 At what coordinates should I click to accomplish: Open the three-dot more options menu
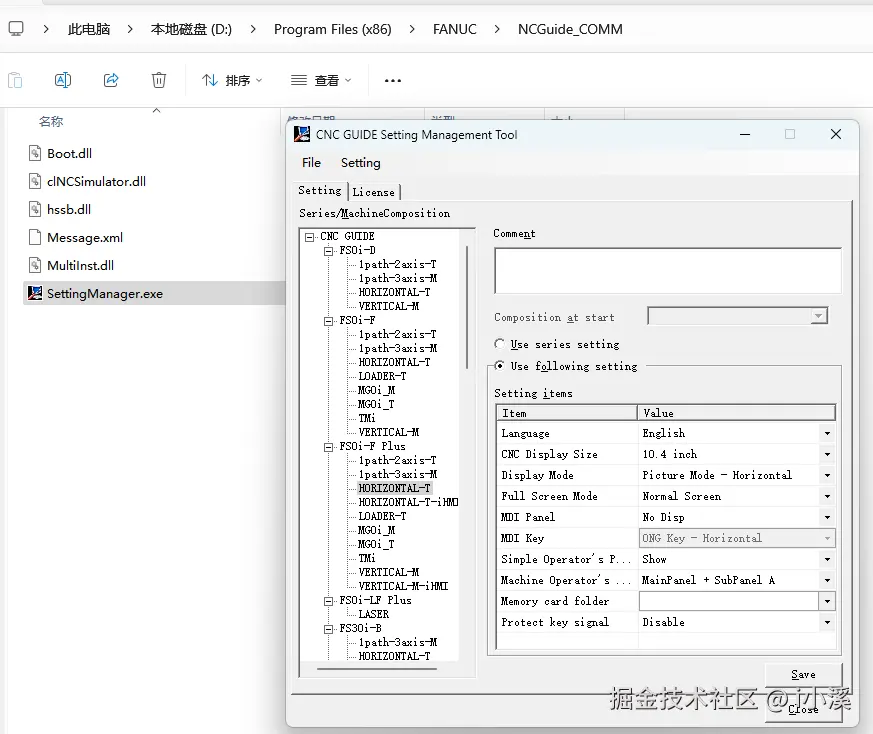tap(393, 81)
